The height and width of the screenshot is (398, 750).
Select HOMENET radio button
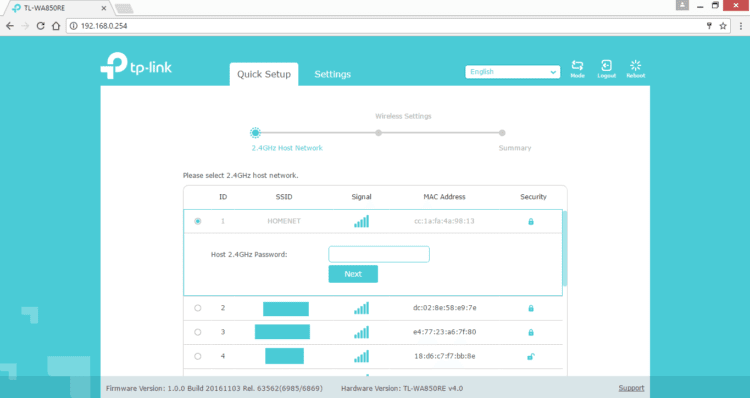(198, 221)
